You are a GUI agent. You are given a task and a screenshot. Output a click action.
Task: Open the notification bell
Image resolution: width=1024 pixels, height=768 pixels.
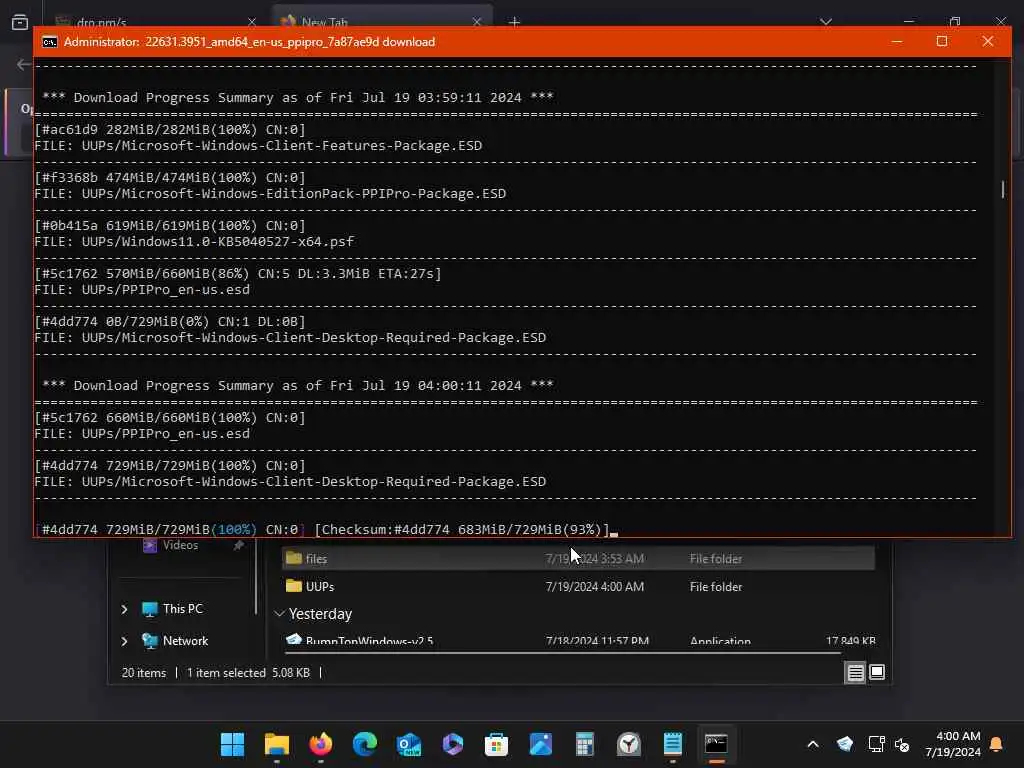coord(996,744)
